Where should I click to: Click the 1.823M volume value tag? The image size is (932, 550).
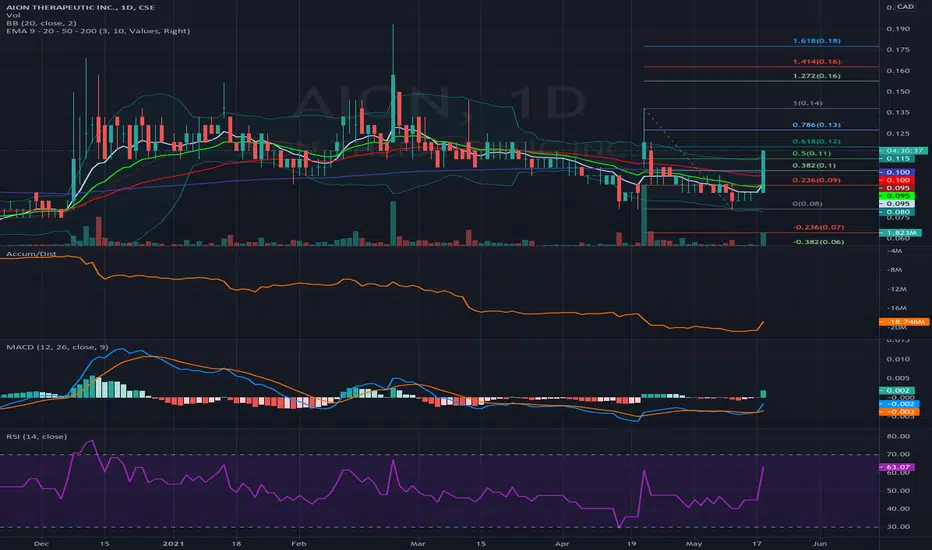[900, 232]
